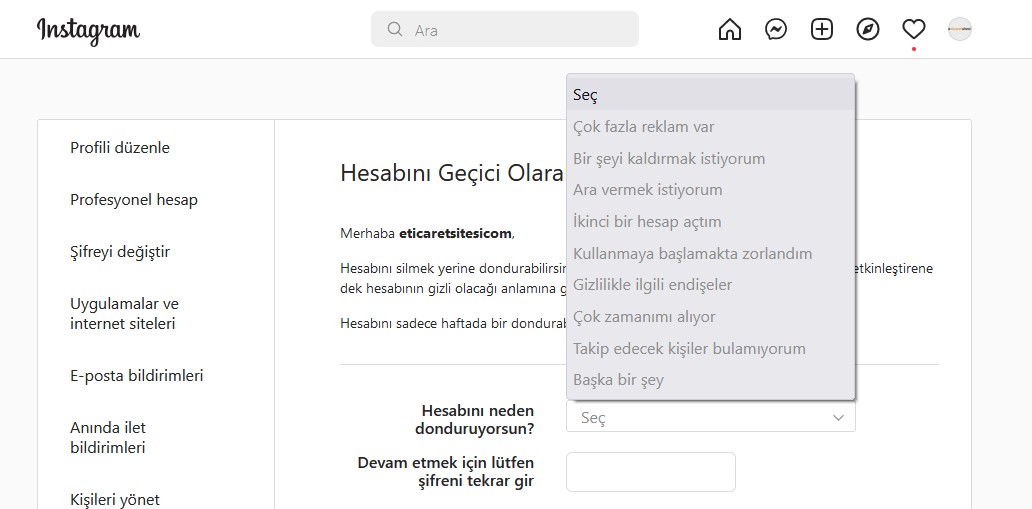Select the 'Seç' placeholder option in list
Screen dimensions: 1032x509
click(x=711, y=95)
